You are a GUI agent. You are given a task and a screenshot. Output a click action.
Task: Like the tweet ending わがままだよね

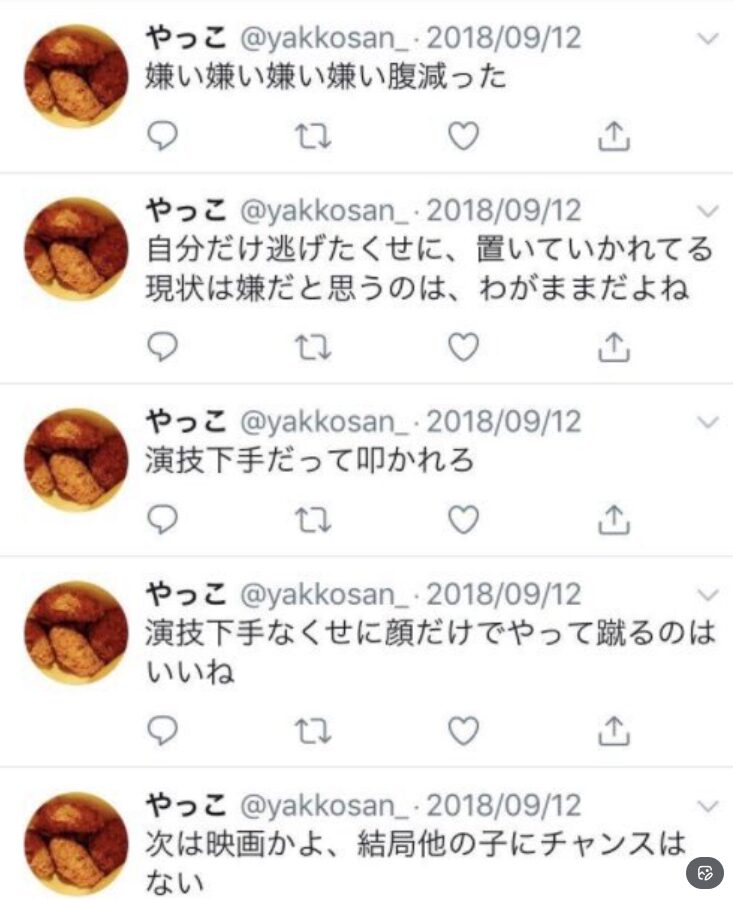click(x=463, y=347)
